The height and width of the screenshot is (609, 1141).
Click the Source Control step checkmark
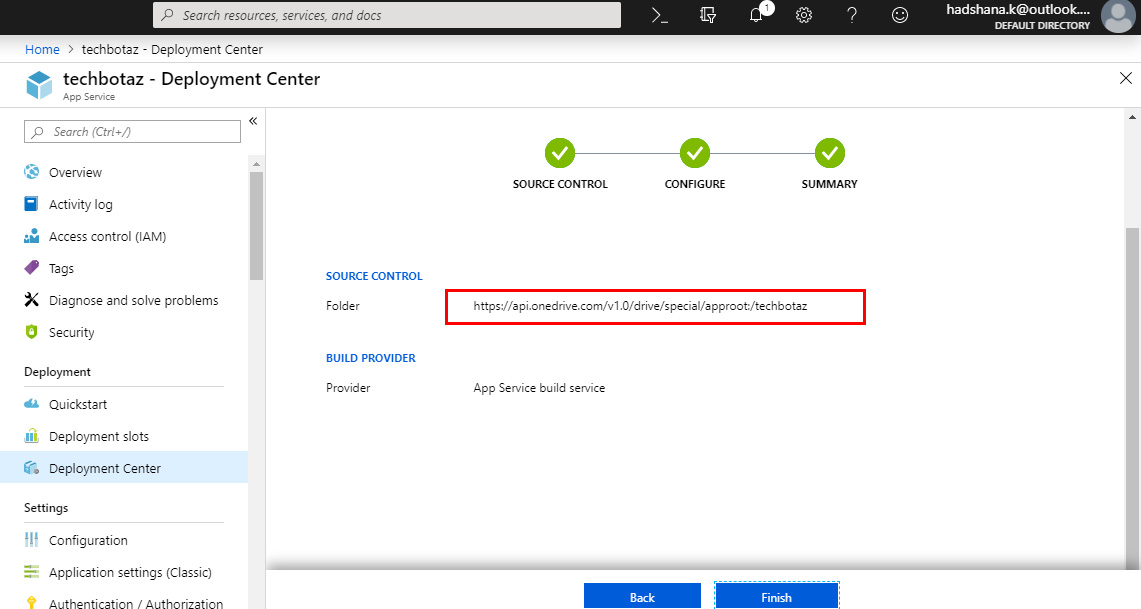[x=560, y=154]
